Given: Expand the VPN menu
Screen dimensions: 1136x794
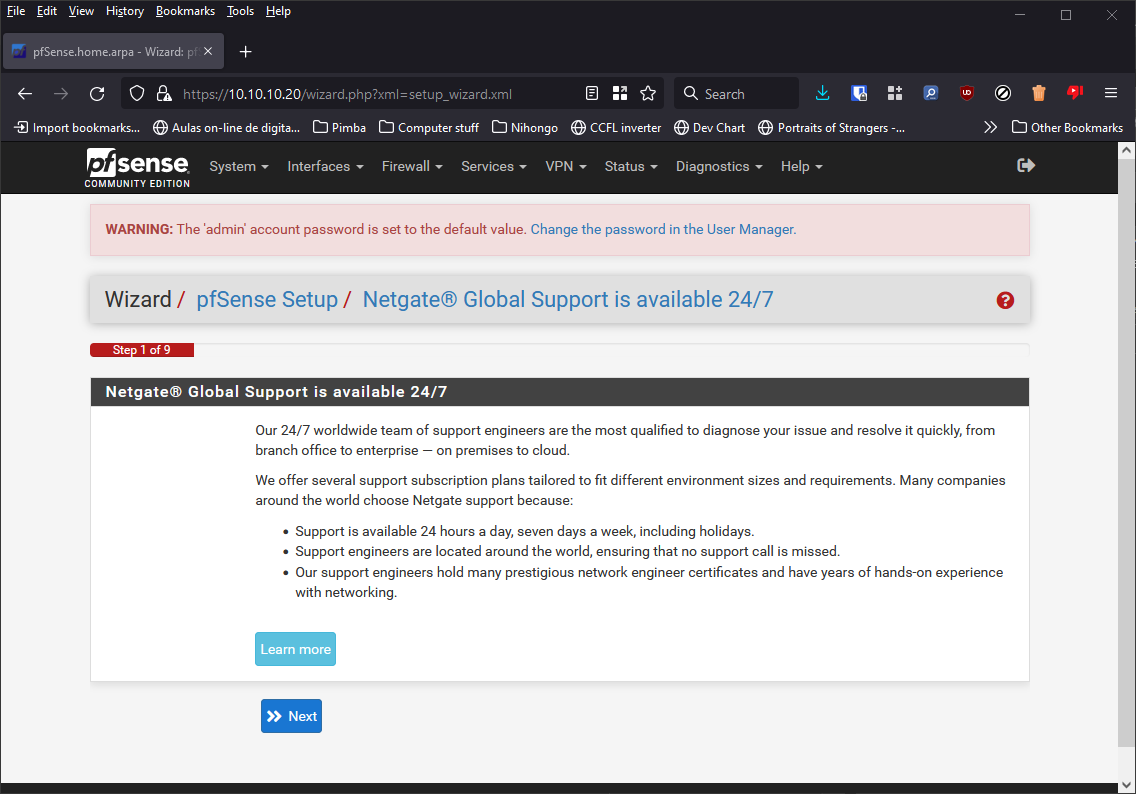Looking at the screenshot, I should tap(565, 166).
